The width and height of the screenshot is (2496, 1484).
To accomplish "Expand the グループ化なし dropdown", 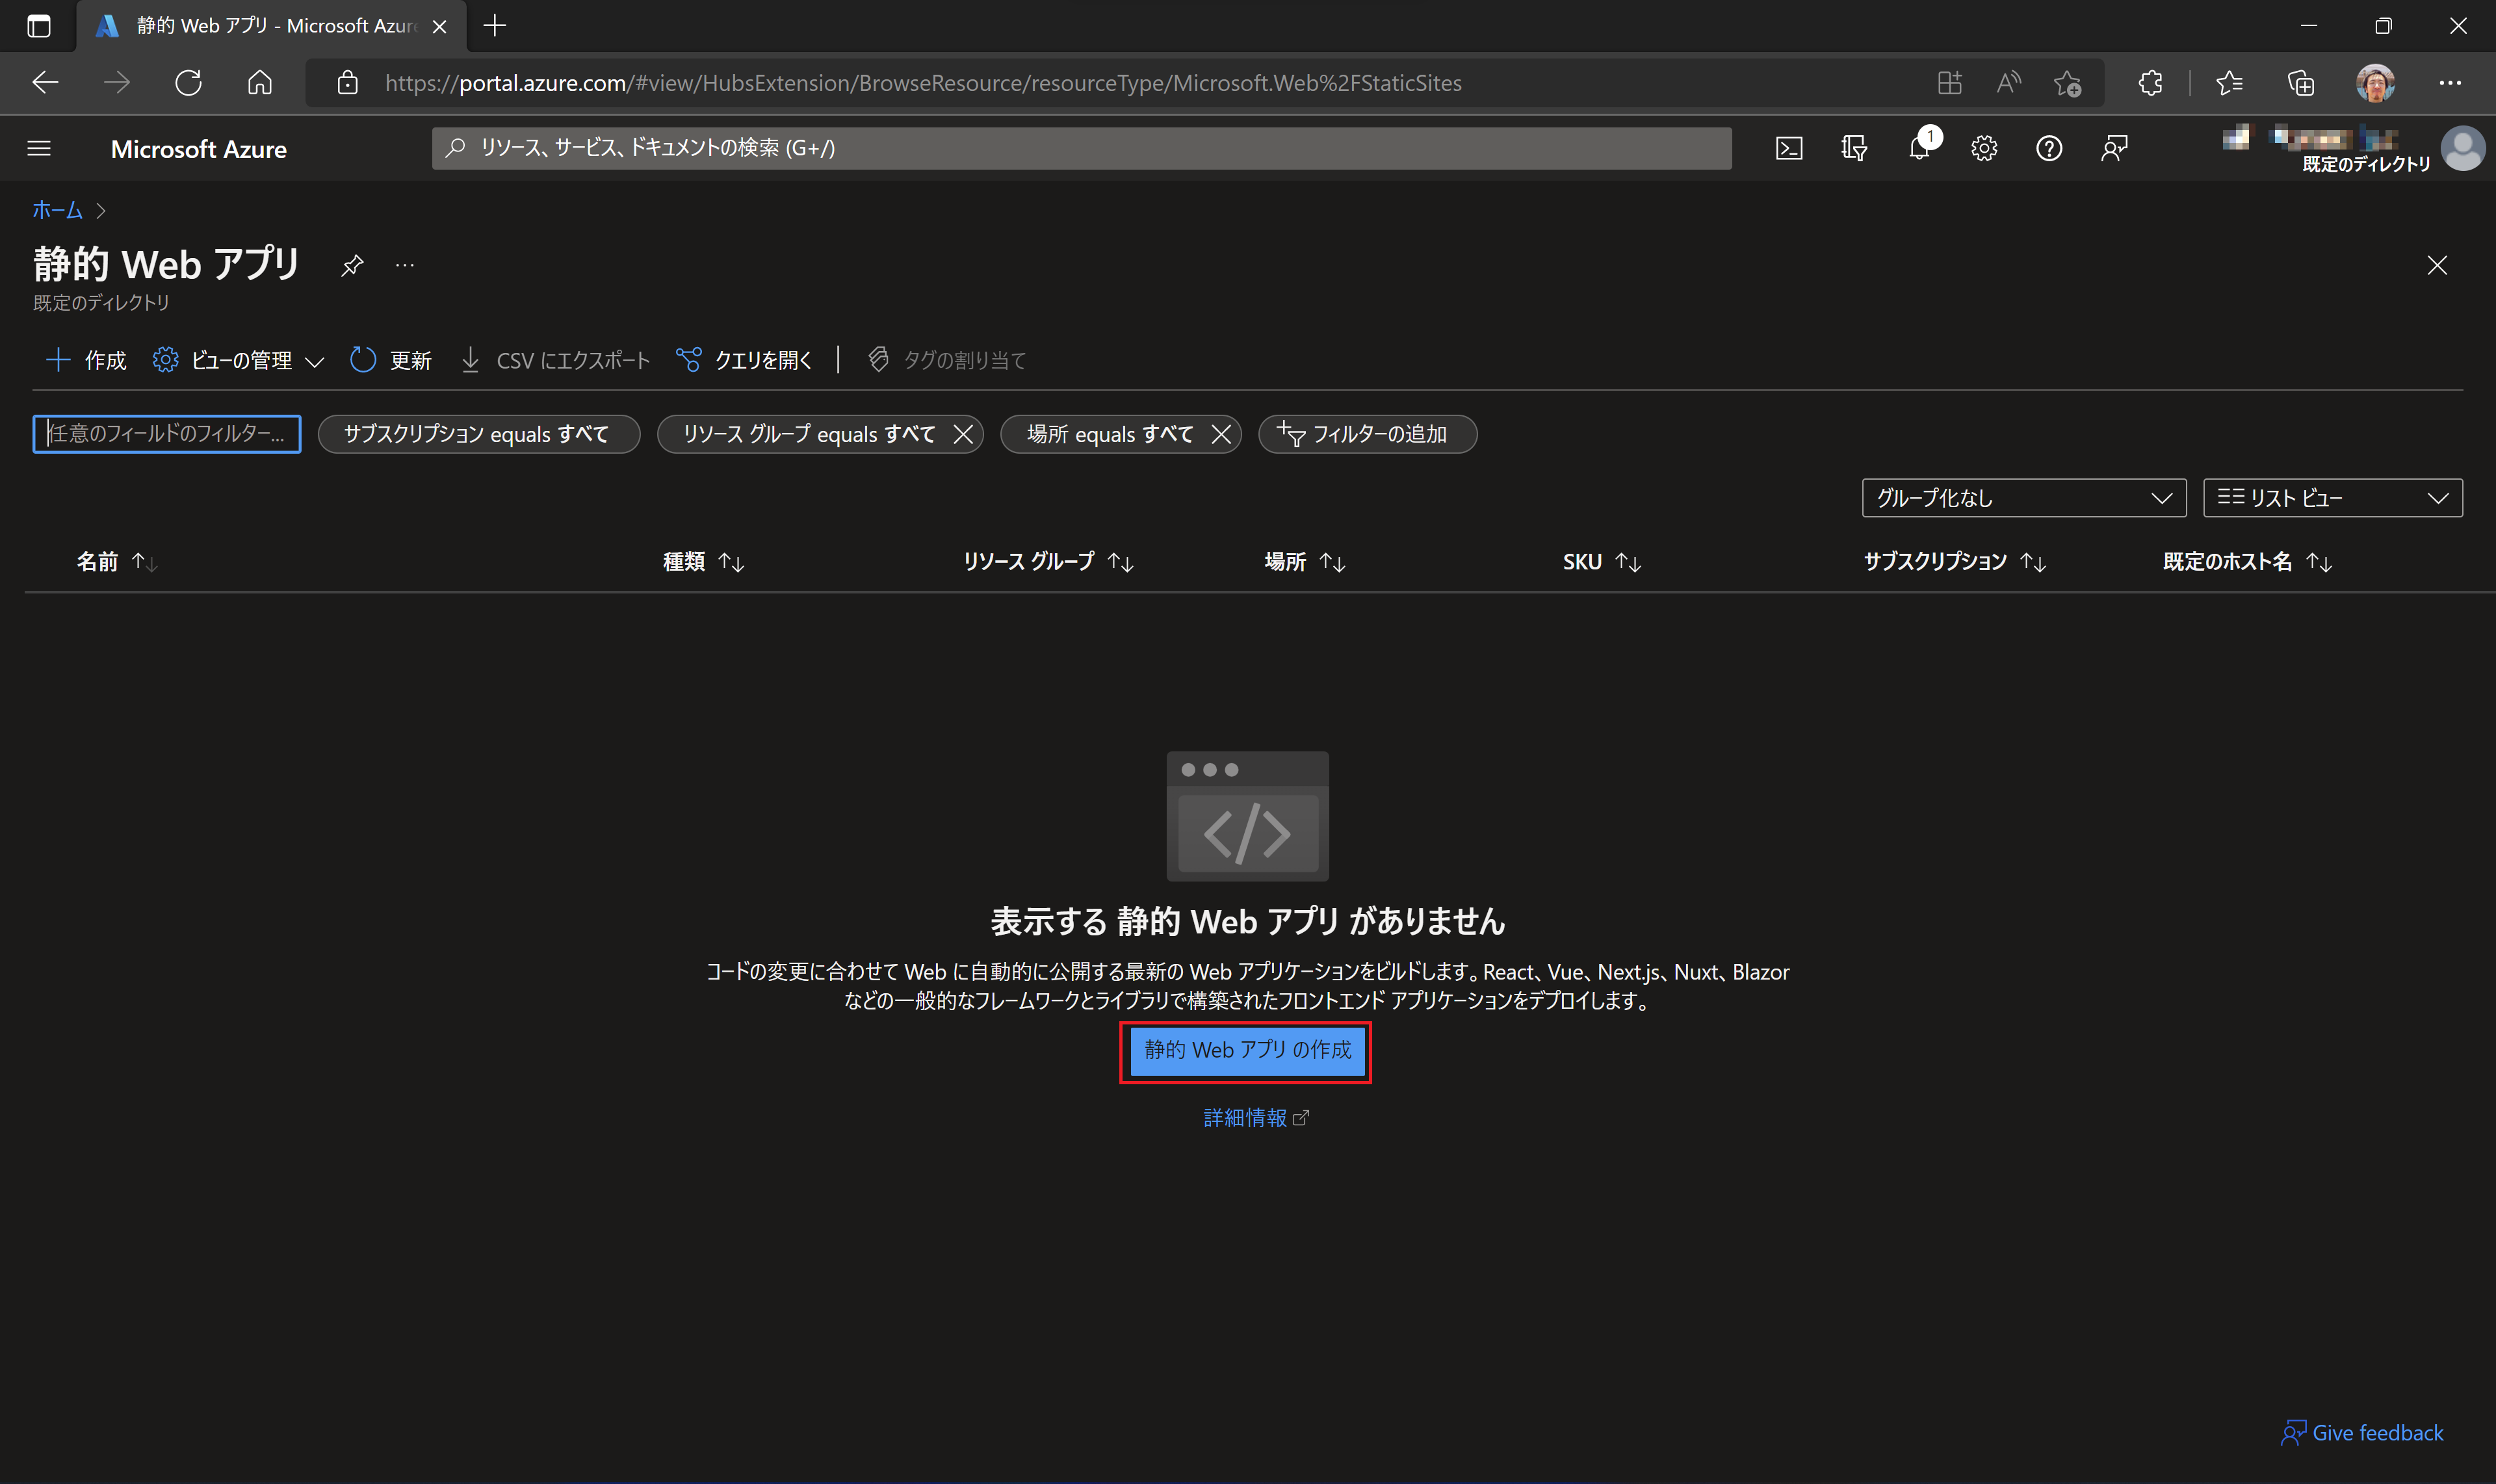I will (2024, 498).
